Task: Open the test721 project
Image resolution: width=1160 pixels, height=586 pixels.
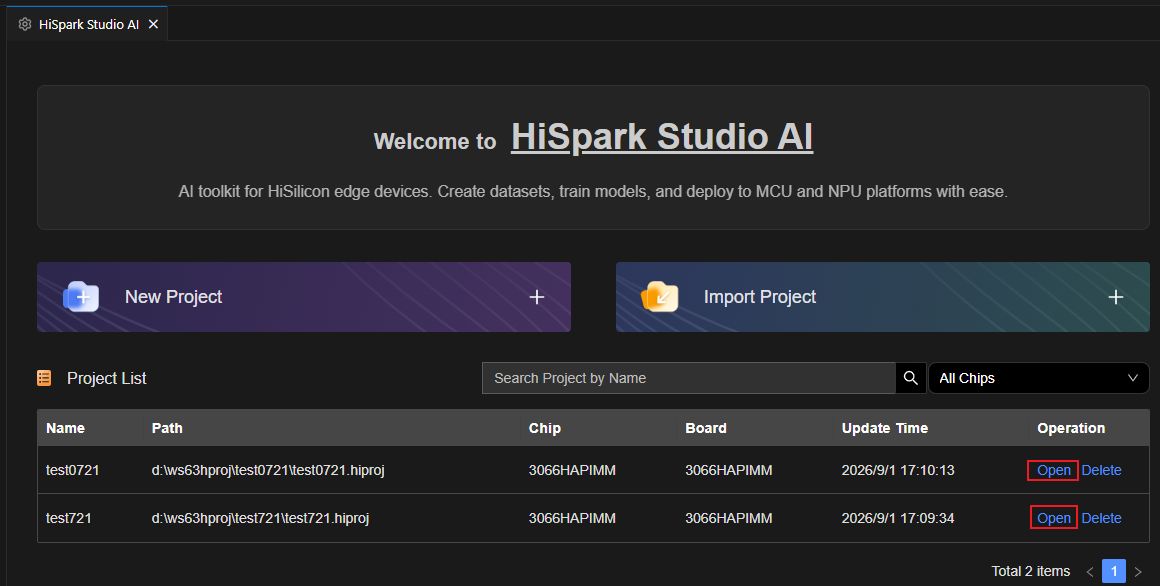Action: [1053, 519]
